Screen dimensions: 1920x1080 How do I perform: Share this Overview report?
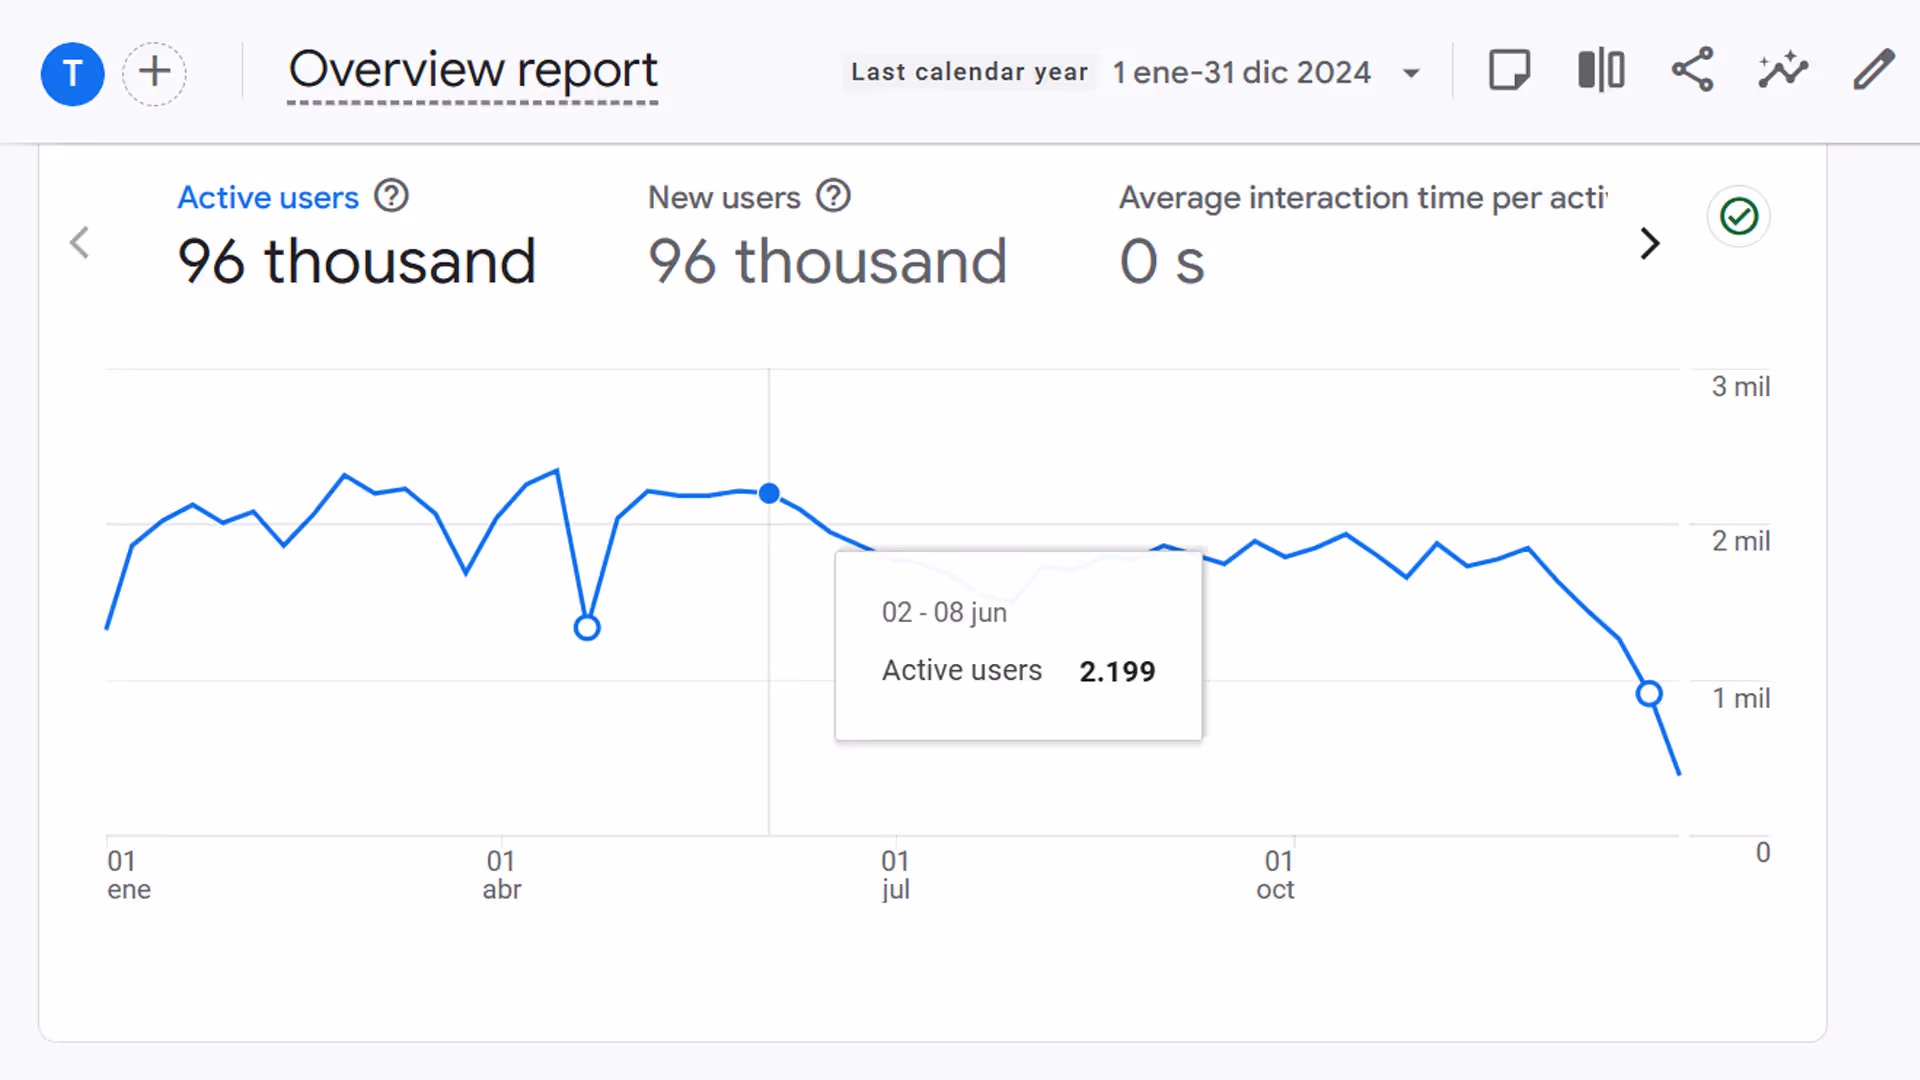(x=1691, y=70)
